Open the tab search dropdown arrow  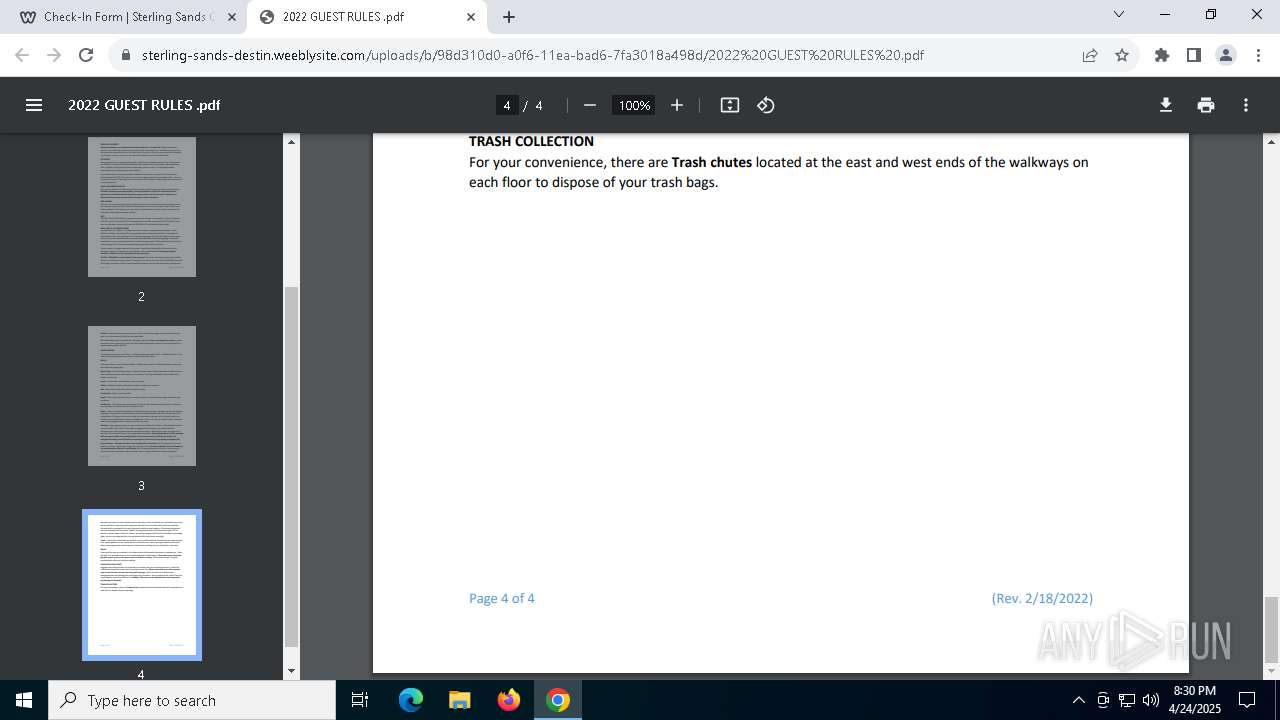pyautogui.click(x=1119, y=15)
